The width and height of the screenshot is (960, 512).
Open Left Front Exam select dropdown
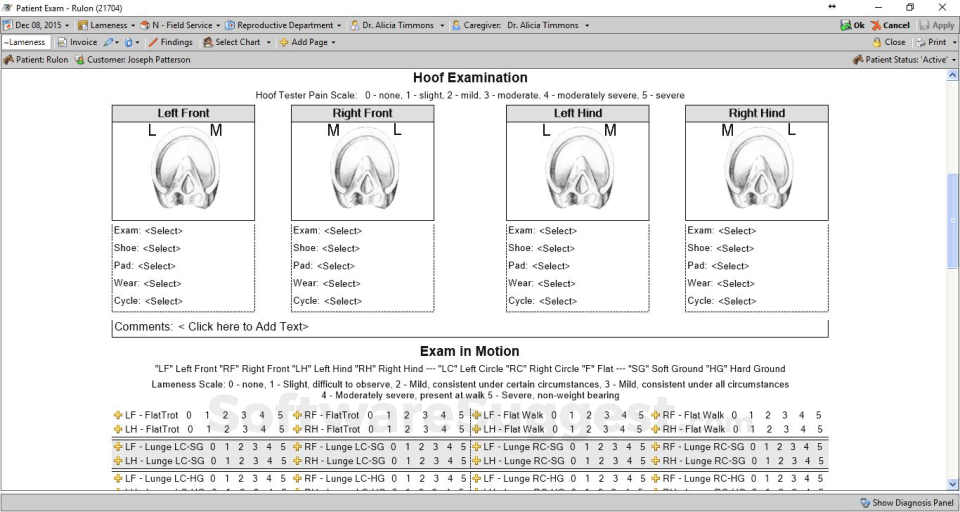(x=162, y=231)
